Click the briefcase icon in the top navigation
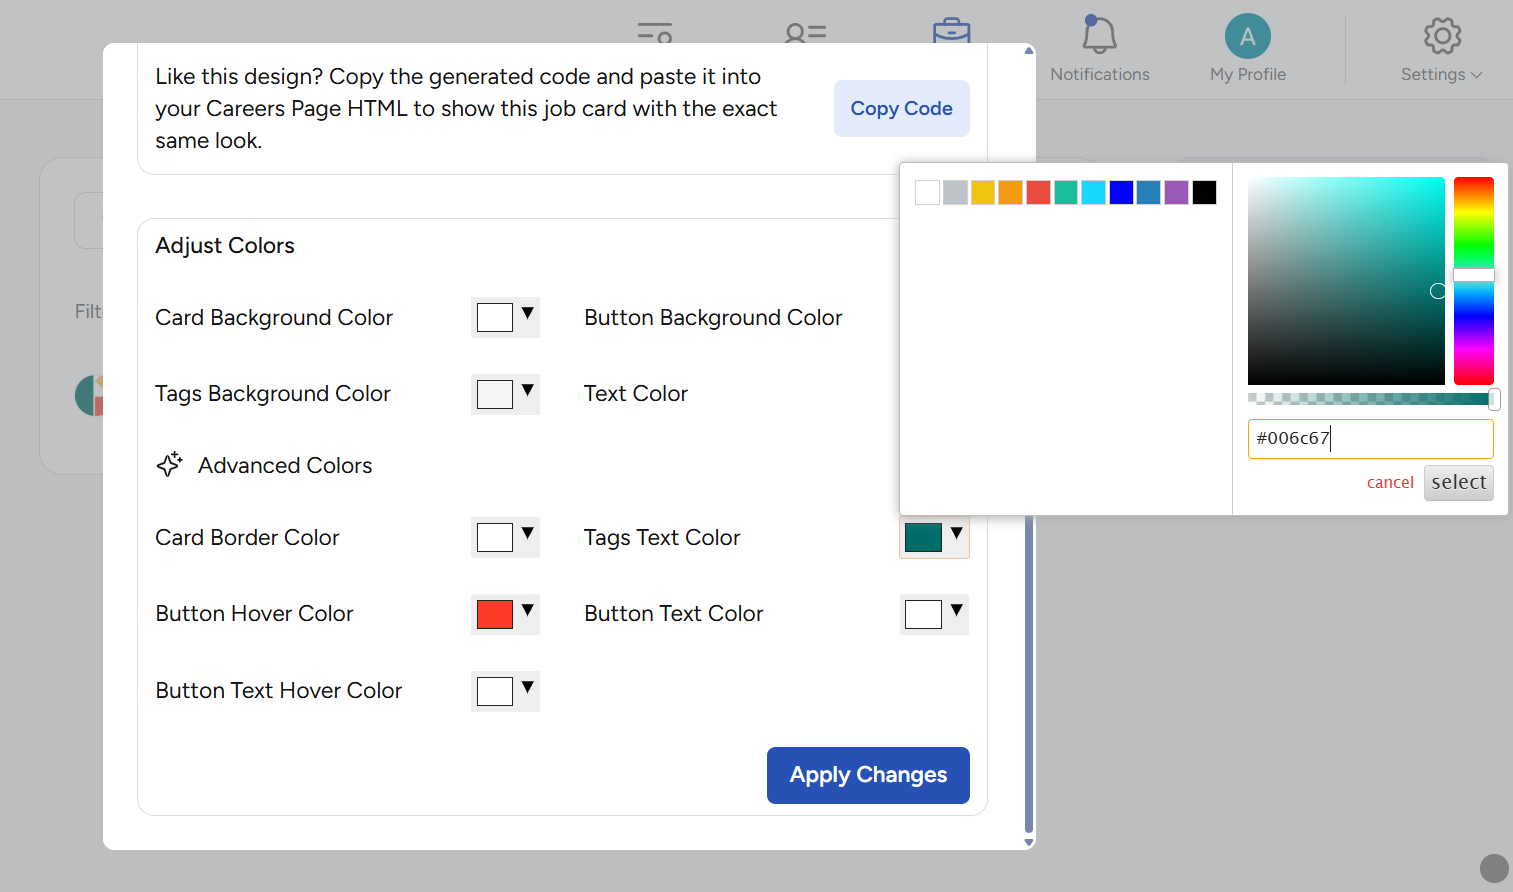This screenshot has width=1513, height=892. click(951, 31)
